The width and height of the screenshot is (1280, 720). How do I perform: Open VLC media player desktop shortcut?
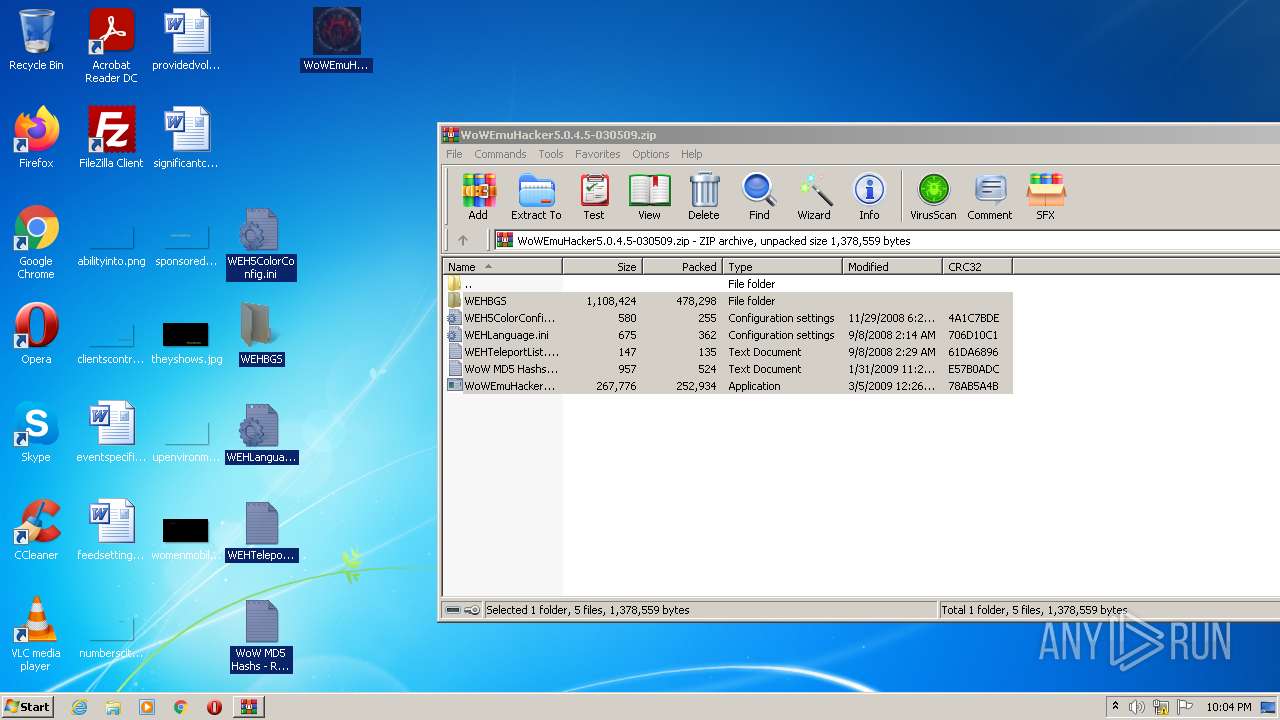[36, 634]
